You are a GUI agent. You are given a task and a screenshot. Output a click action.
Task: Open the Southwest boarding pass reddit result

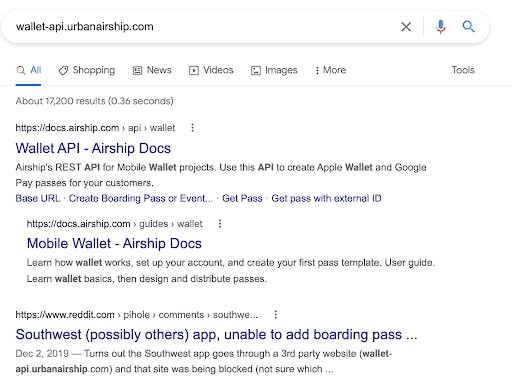(216, 334)
